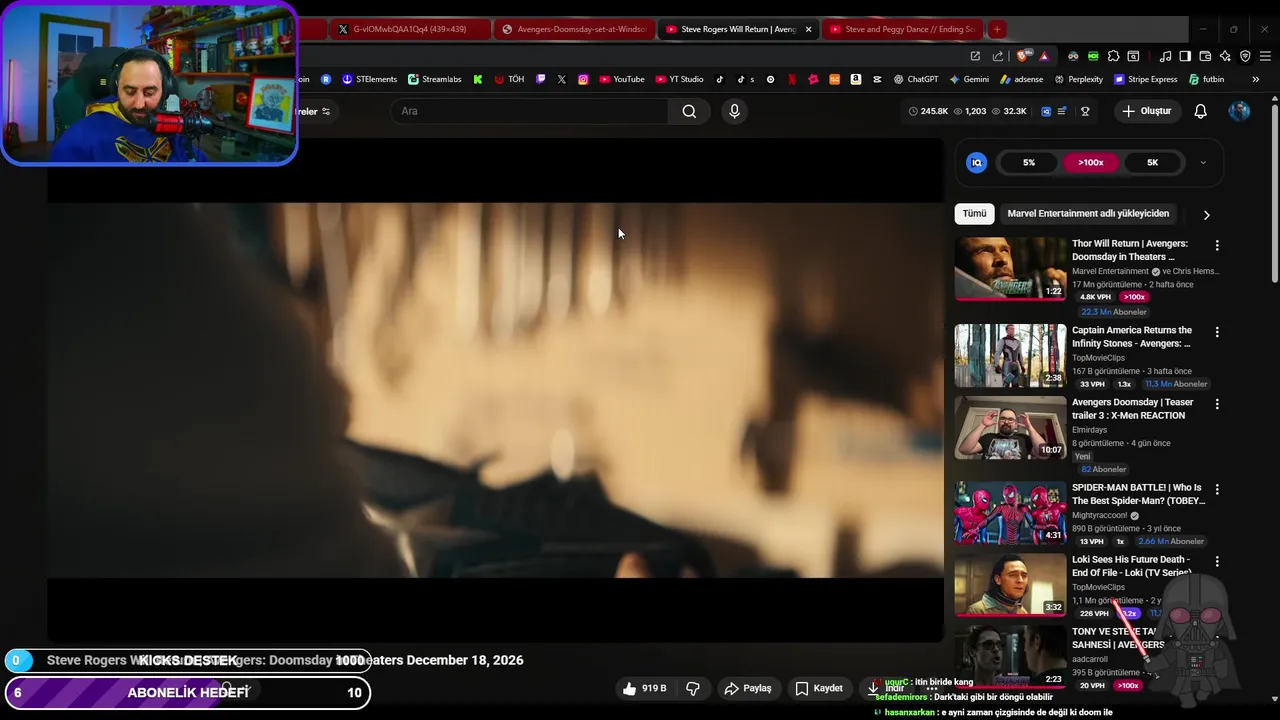Switch to the Steve and Peggy Dance tab

tap(904, 29)
